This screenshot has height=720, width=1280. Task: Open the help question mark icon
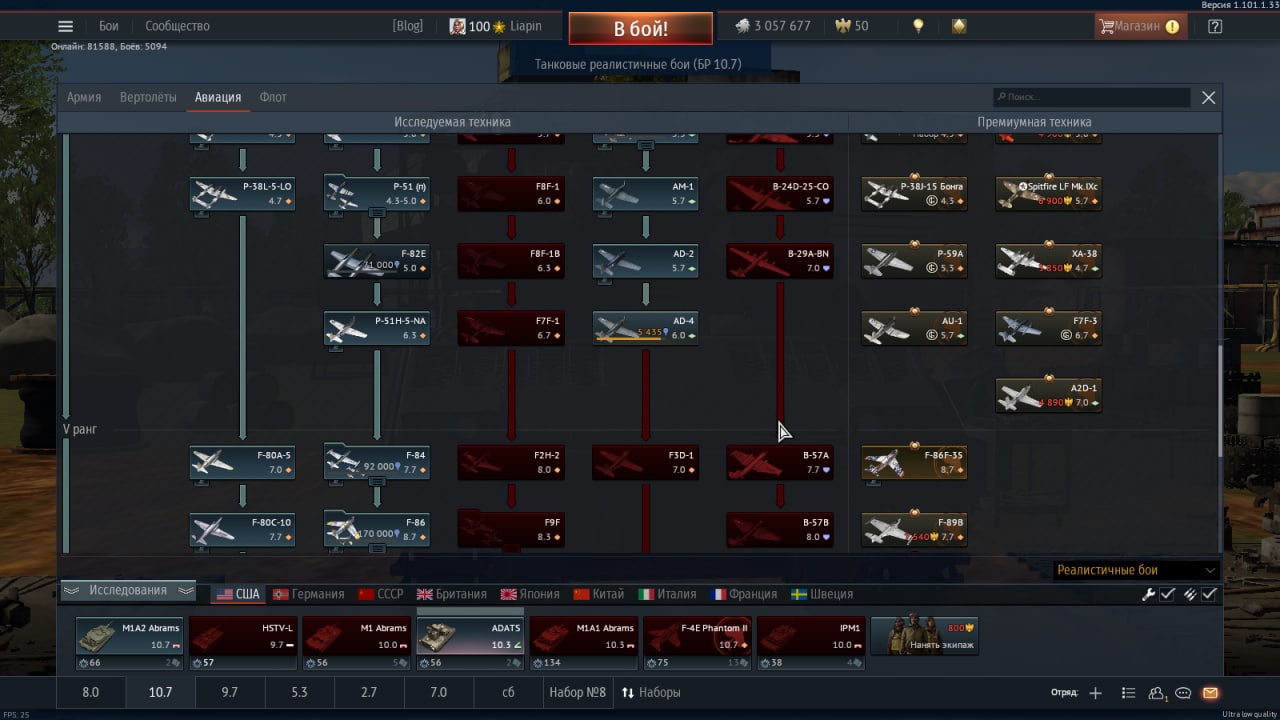[x=1215, y=27]
